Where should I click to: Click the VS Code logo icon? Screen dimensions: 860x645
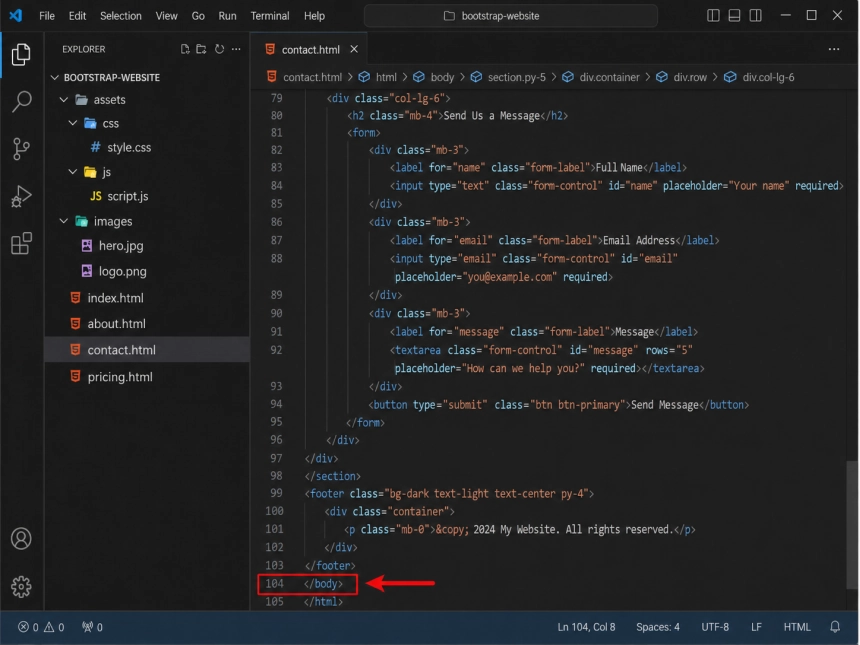[x=15, y=15]
